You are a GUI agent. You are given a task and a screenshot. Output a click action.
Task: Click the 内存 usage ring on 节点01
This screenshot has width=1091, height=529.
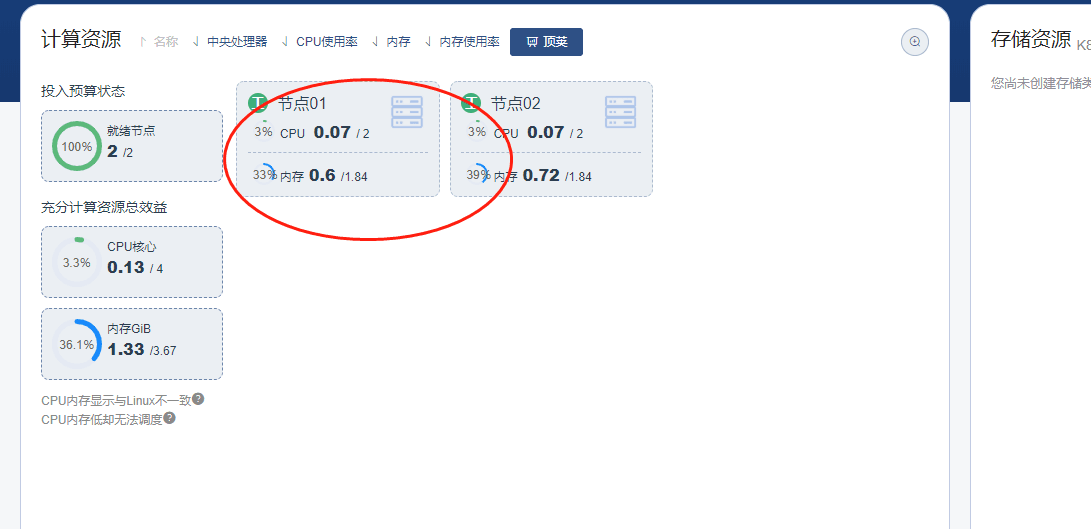click(264, 175)
